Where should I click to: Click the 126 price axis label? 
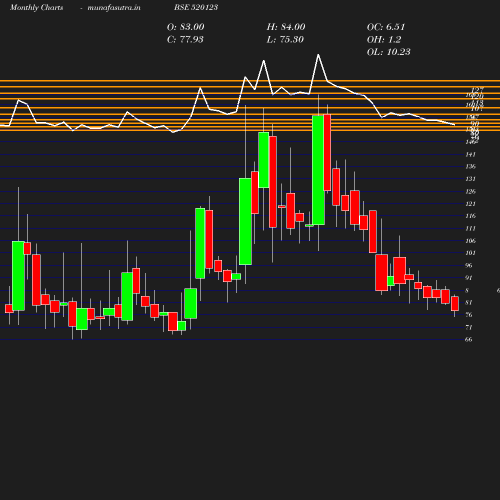471,191
